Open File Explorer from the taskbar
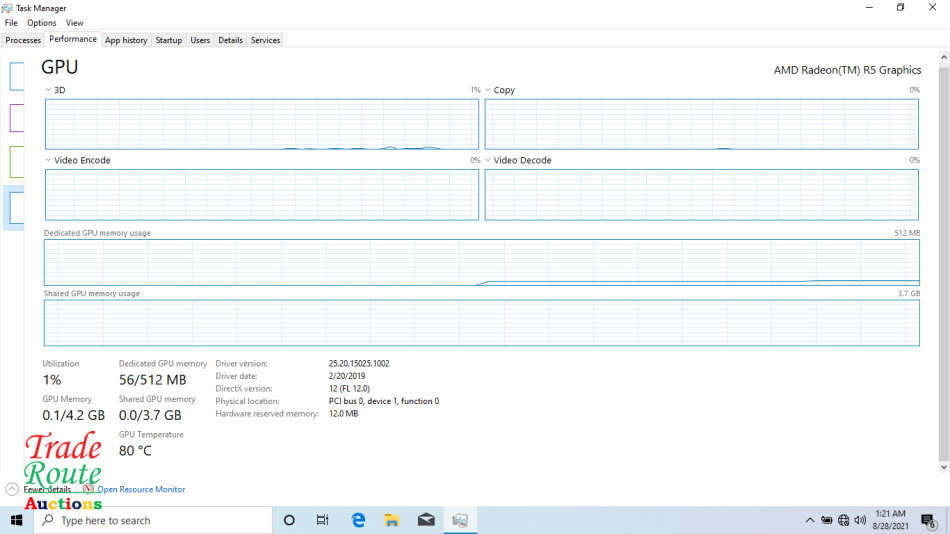 tap(392, 520)
